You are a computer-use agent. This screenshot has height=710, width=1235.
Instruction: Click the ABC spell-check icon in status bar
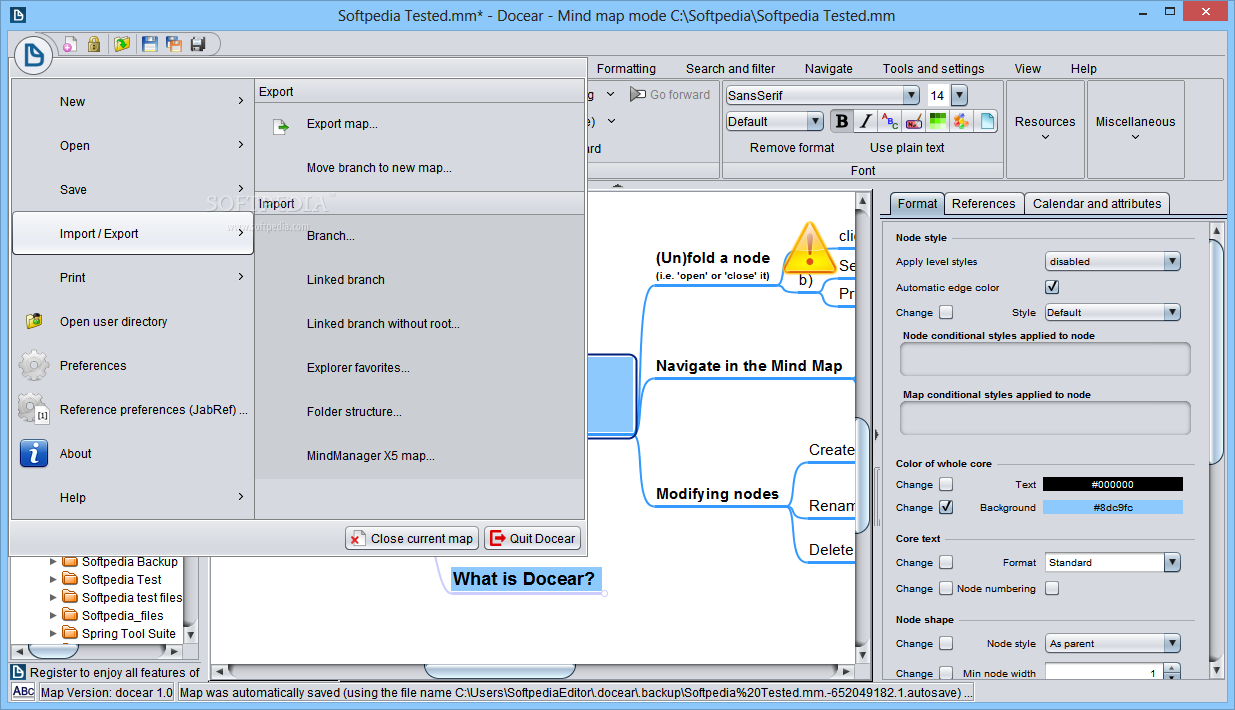tap(23, 692)
